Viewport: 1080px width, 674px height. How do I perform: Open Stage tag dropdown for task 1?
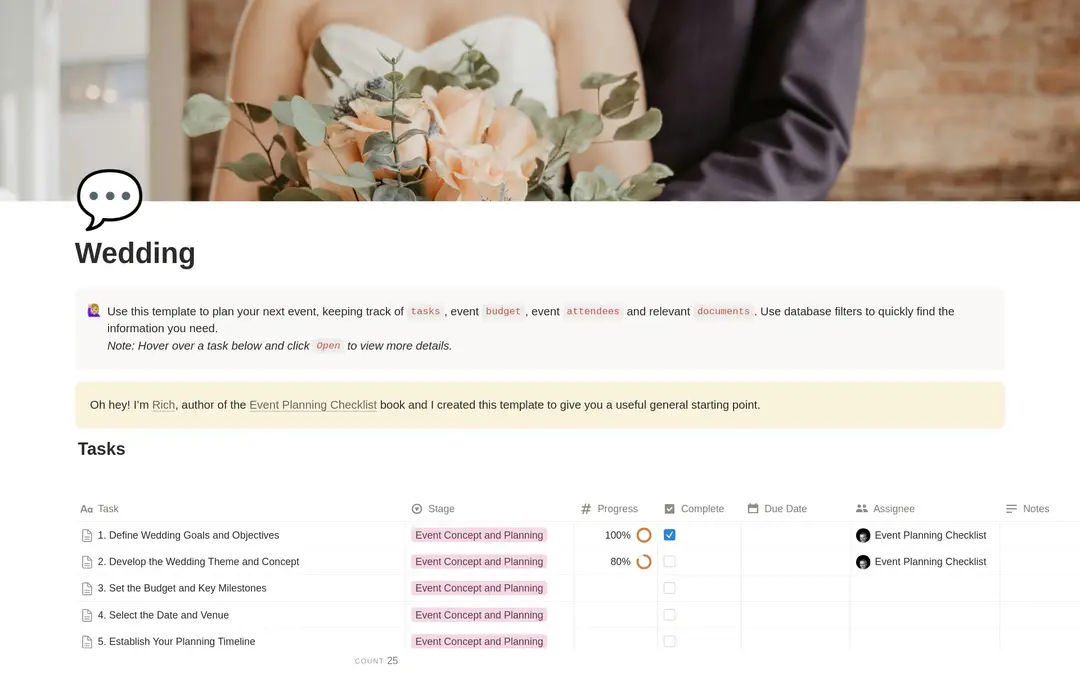click(x=479, y=535)
